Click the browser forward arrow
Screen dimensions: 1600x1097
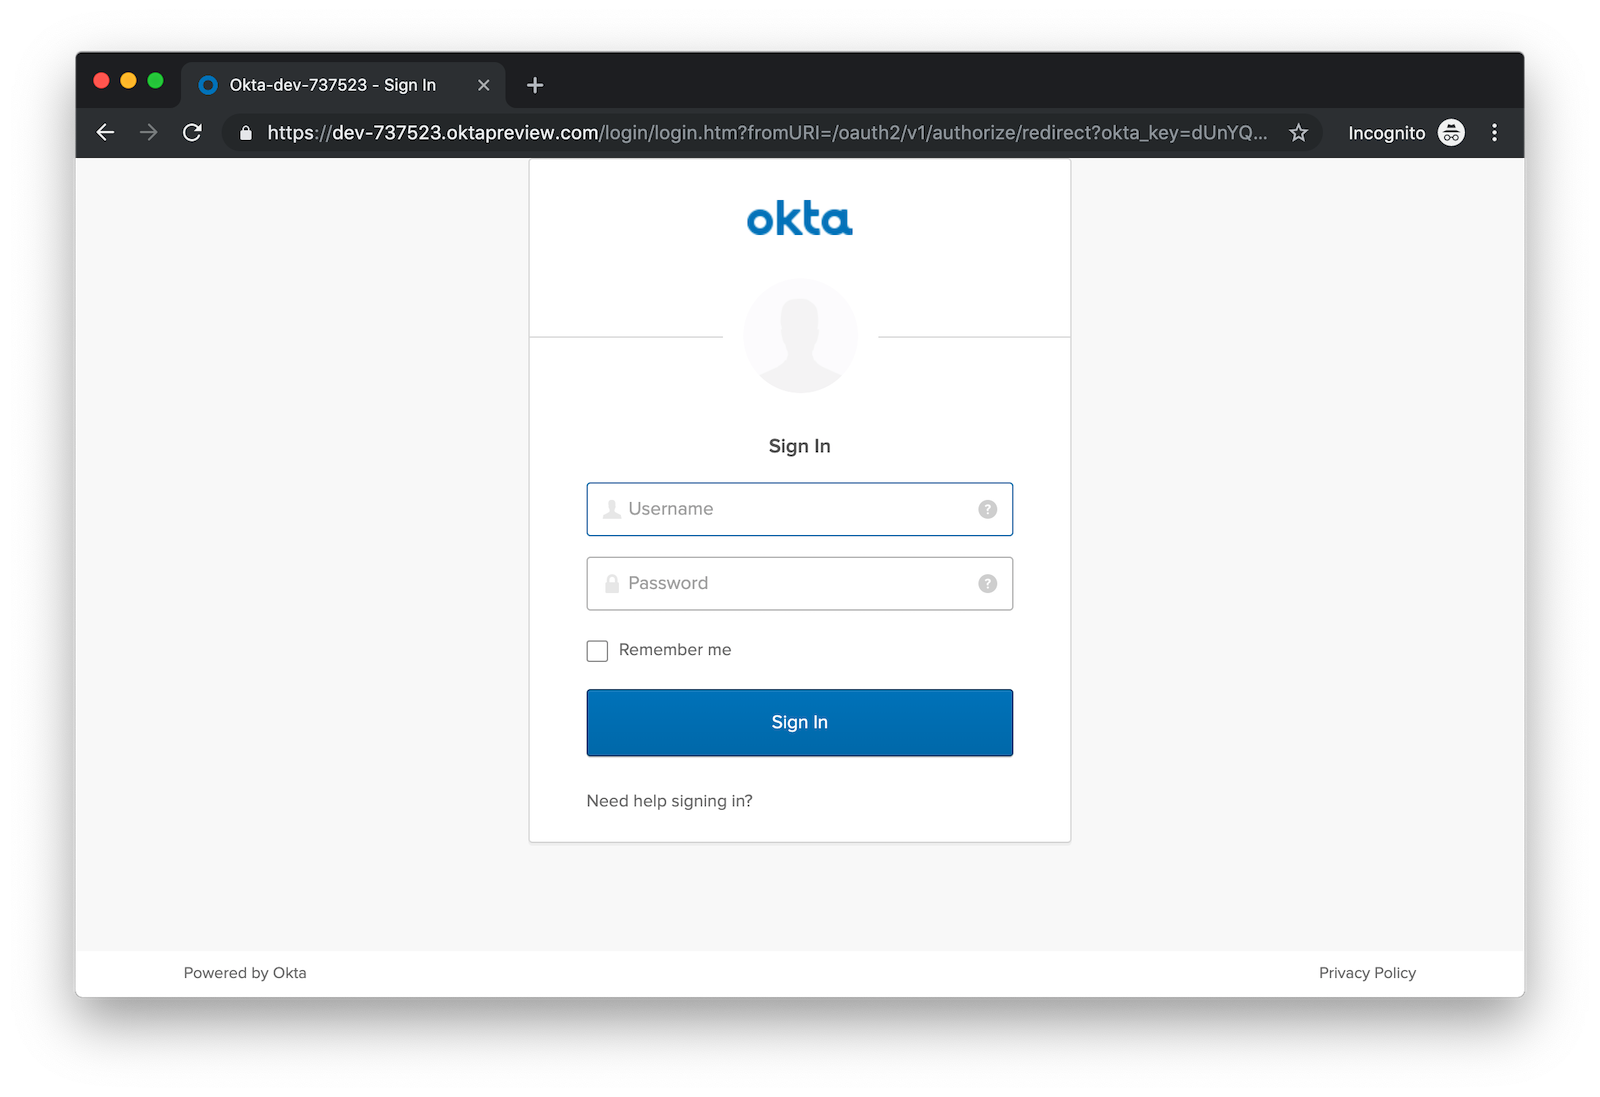pyautogui.click(x=149, y=133)
